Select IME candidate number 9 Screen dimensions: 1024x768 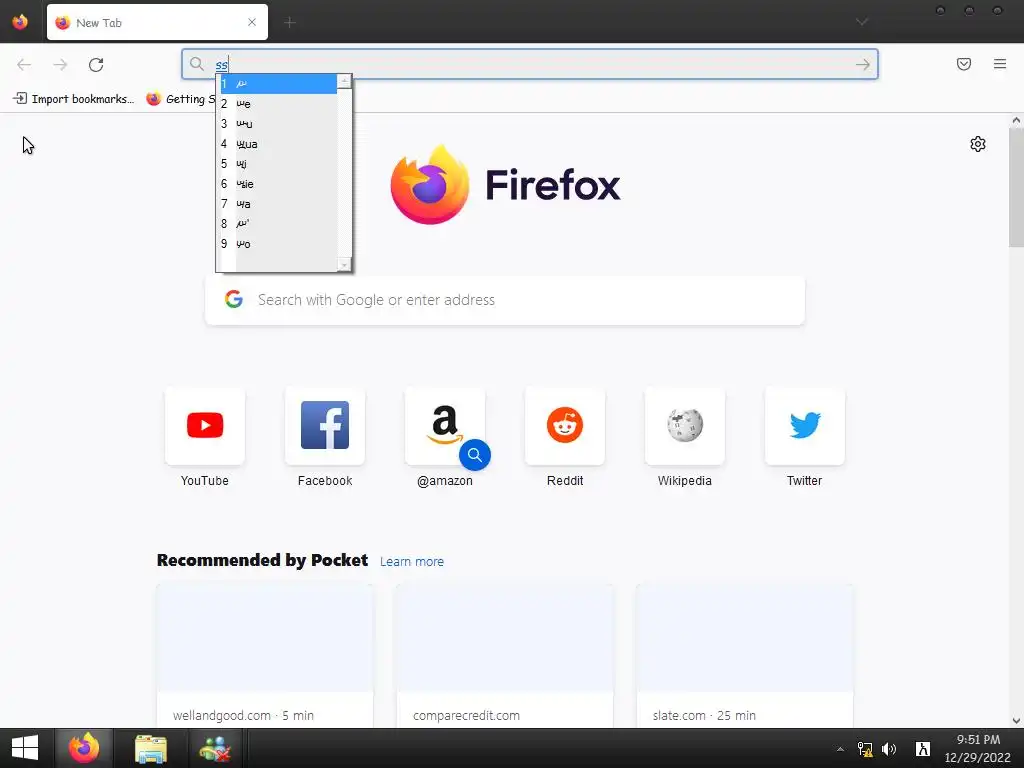[278, 244]
